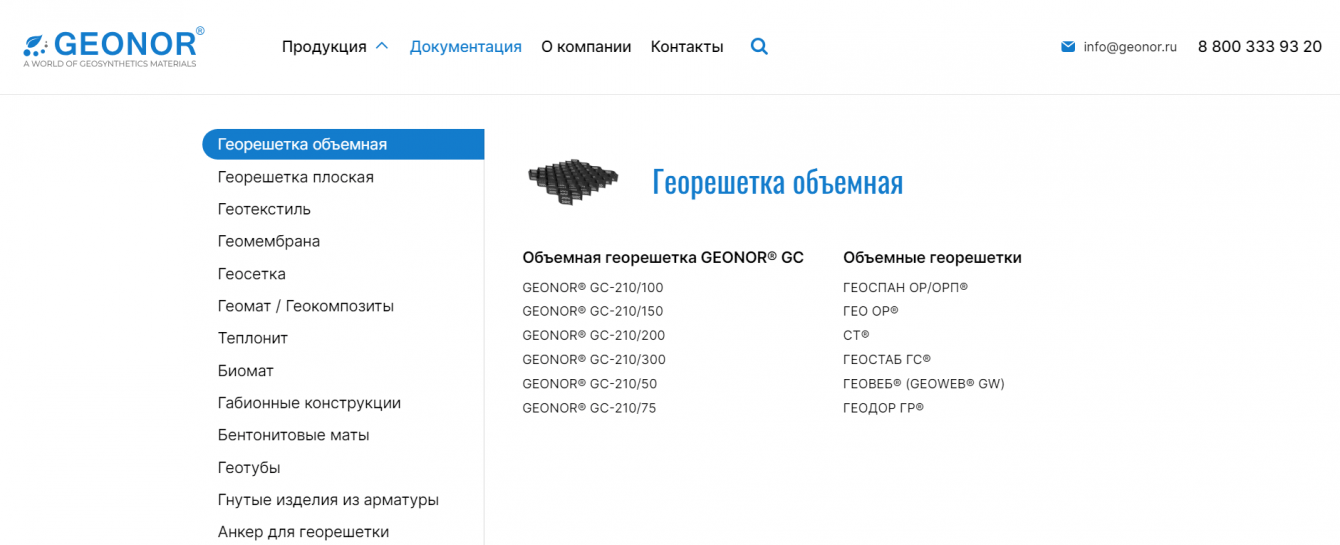The height and width of the screenshot is (545, 1340).
Task: Click the geocell product thumbnail image
Action: [x=574, y=182]
